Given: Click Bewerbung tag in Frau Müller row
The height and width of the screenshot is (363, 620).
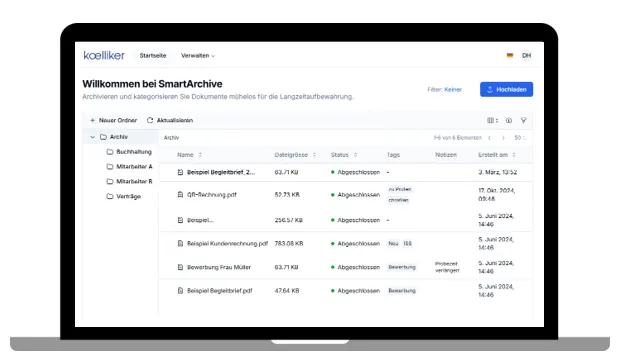Looking at the screenshot, I should 402,267.
